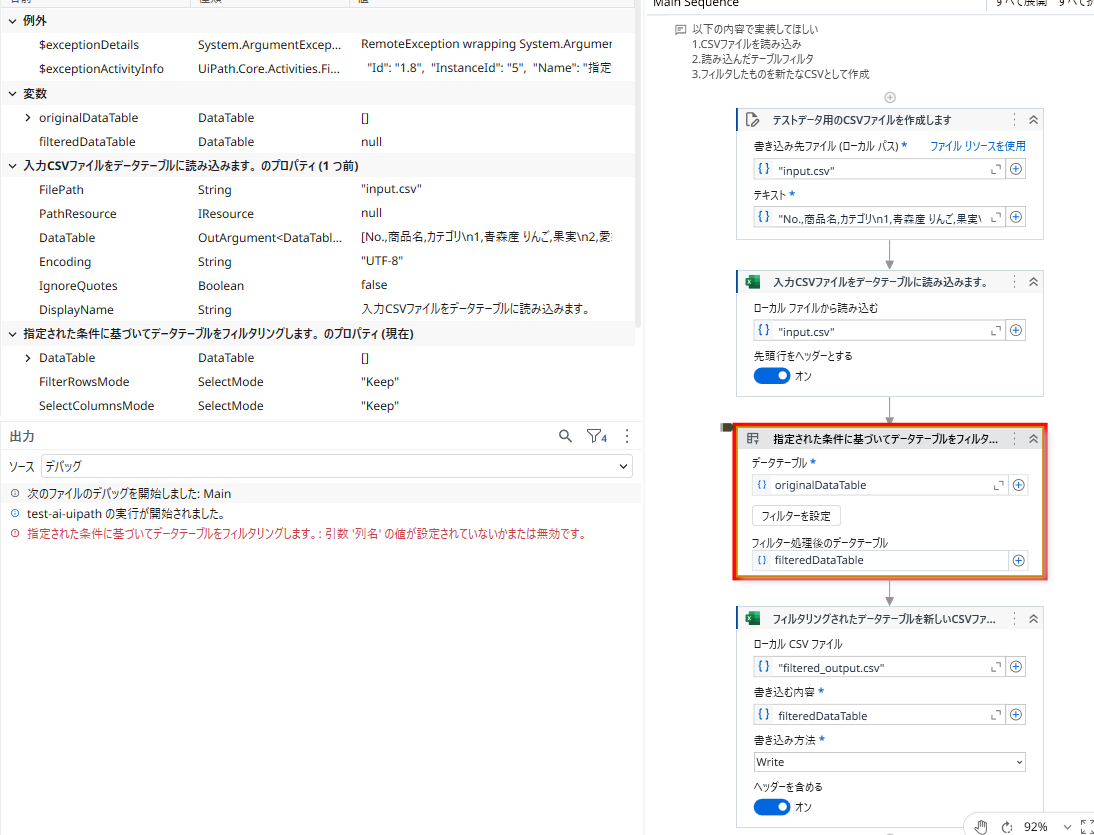Screen dimensions: 1094x835
Task: Click the red 引数 '列名' error log line
Action: pyautogui.click(x=306, y=534)
